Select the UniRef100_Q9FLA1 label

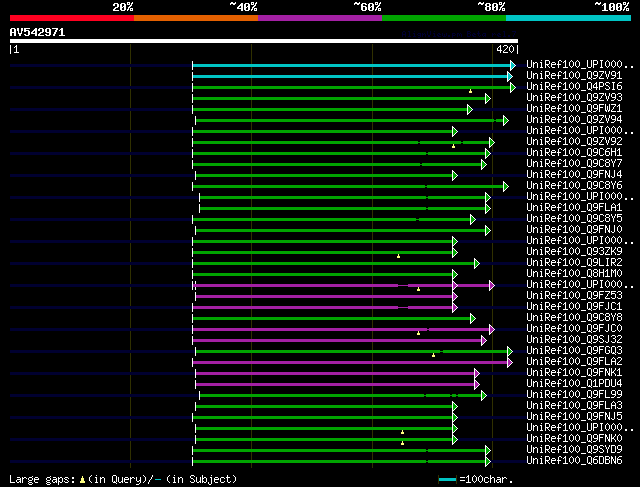574,207
